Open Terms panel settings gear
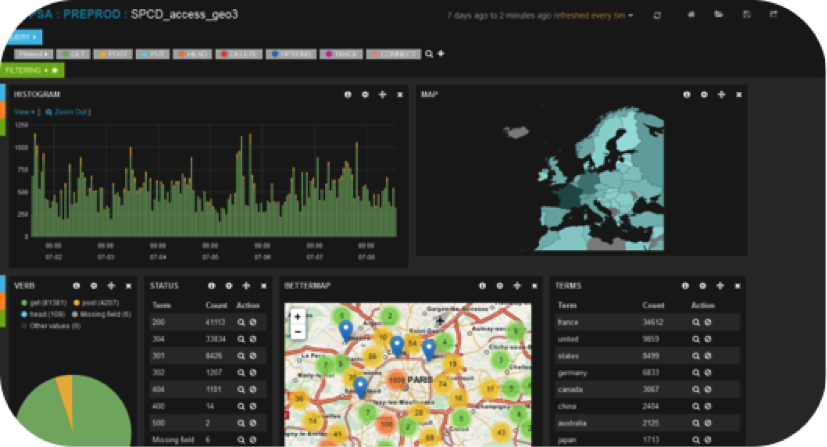Image resolution: width=827 pixels, height=447 pixels. pos(703,286)
